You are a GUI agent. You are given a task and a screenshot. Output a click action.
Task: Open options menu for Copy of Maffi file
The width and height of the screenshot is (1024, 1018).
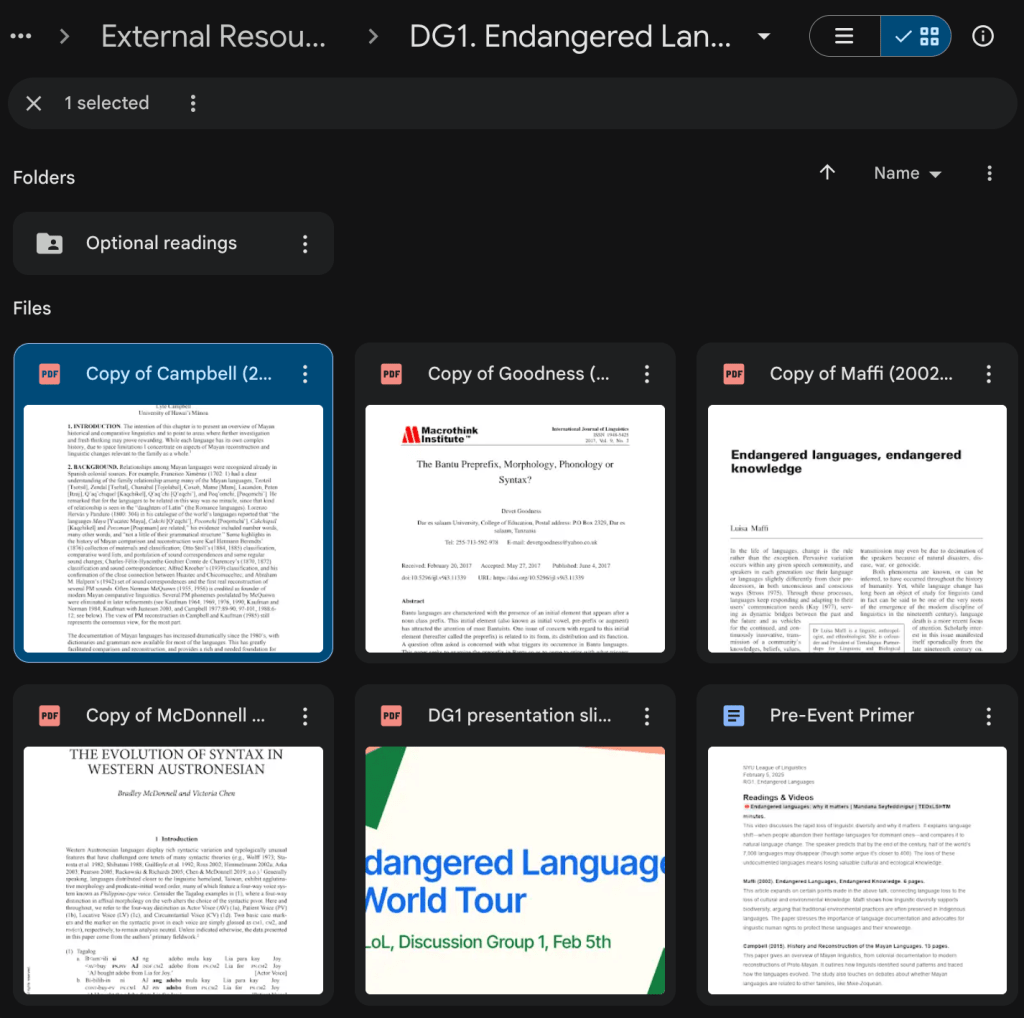click(x=989, y=374)
